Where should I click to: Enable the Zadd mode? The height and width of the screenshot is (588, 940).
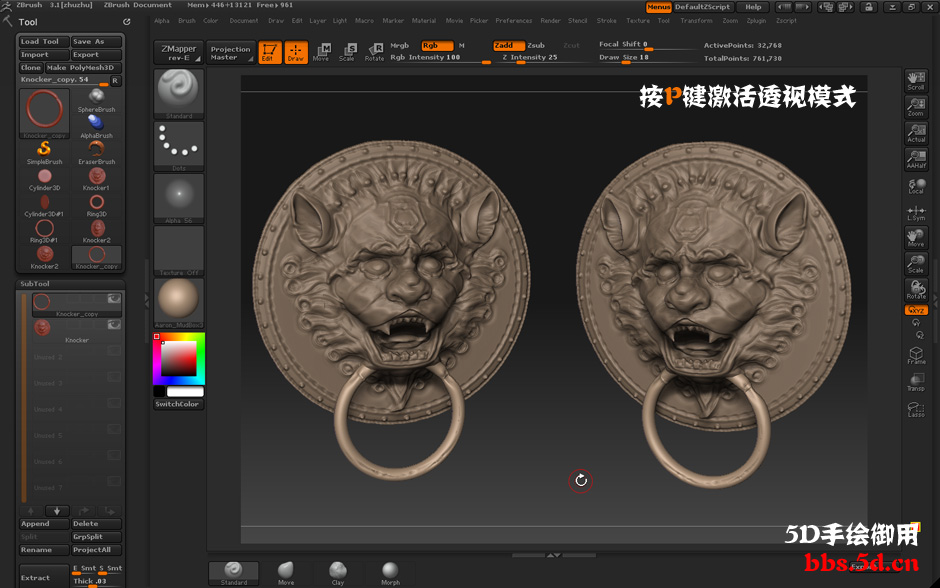click(508, 46)
